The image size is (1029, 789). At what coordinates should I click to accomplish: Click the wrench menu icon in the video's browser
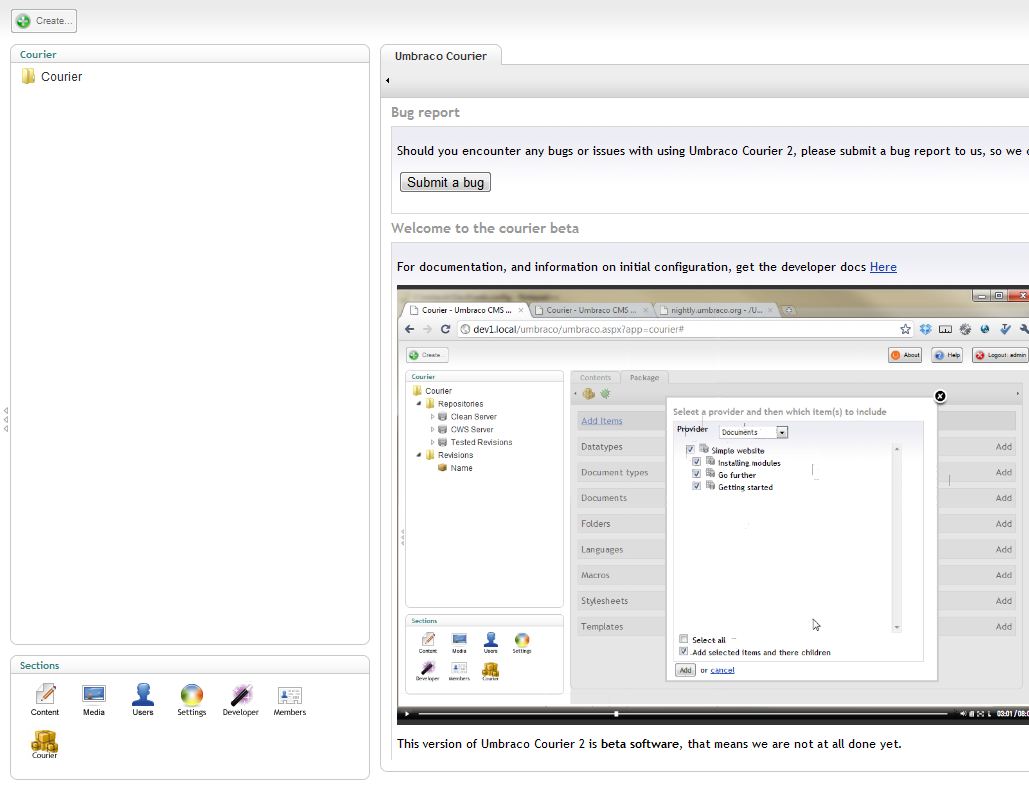(x=1024, y=330)
